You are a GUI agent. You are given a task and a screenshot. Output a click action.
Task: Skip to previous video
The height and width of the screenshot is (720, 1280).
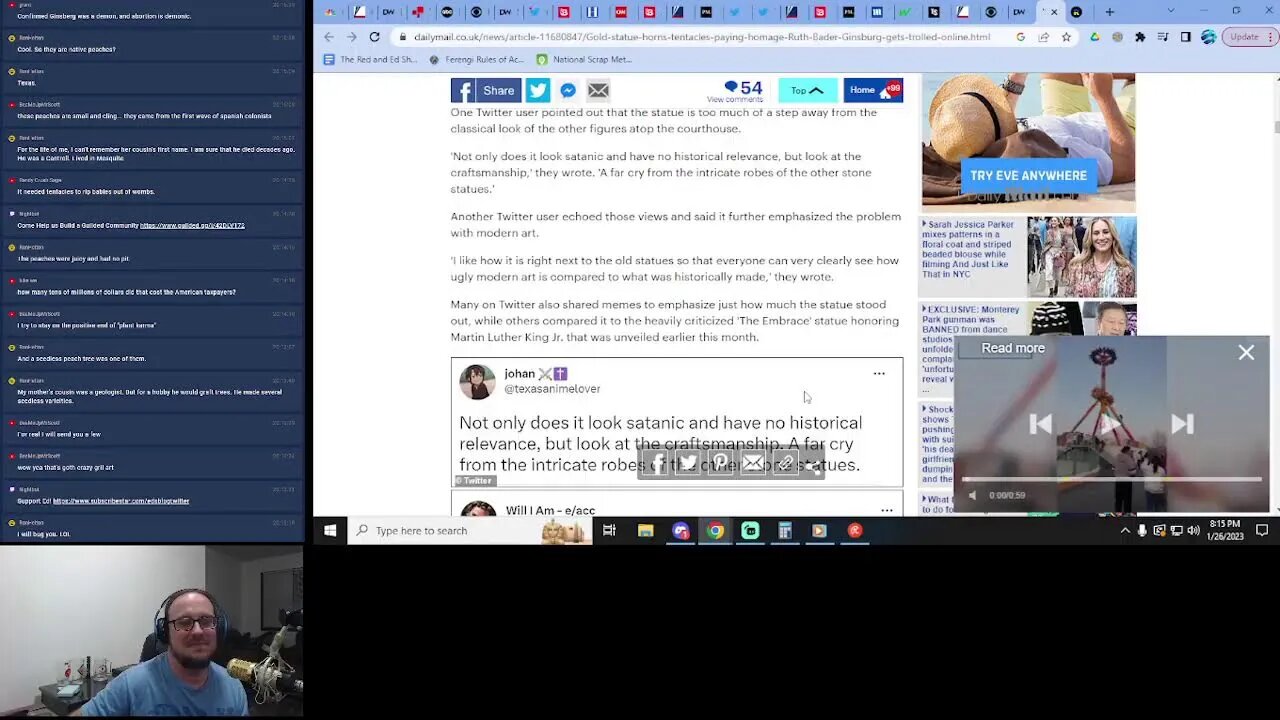tap(1040, 424)
